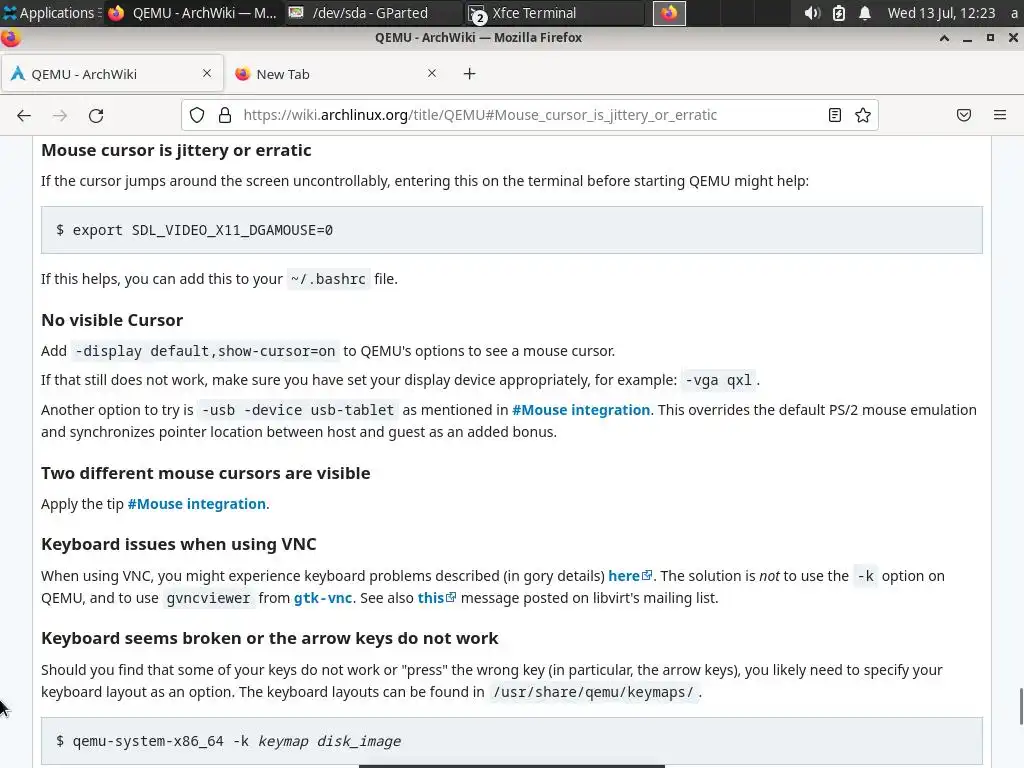1024x768 pixels.
Task: Switch to Xfce Terminal window
Action: 554,13
